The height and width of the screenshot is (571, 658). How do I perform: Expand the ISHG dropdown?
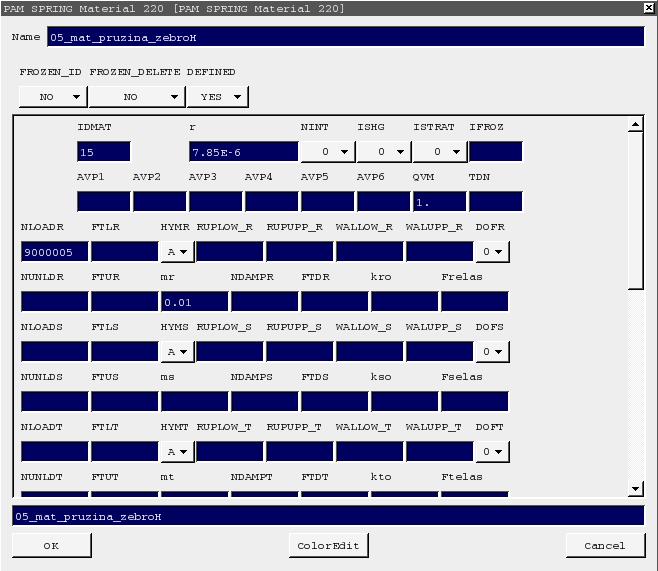(x=384, y=151)
